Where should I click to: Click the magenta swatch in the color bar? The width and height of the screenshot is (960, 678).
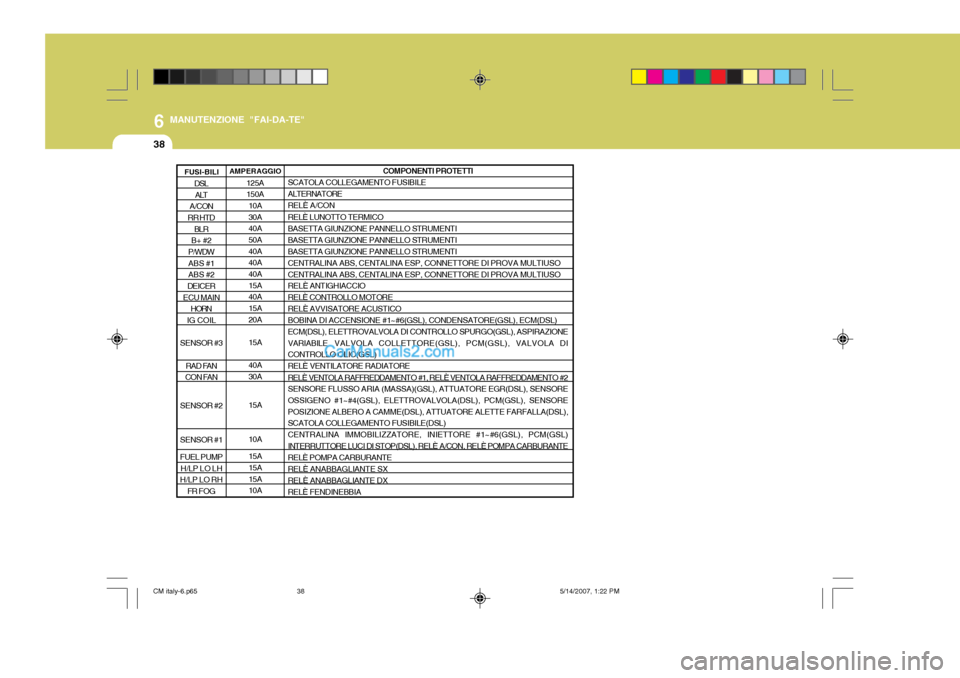[x=654, y=77]
